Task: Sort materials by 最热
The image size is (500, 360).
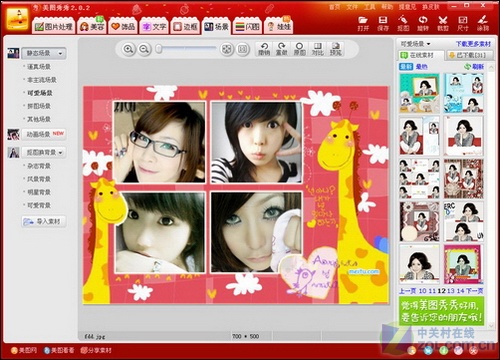Action: (x=422, y=67)
